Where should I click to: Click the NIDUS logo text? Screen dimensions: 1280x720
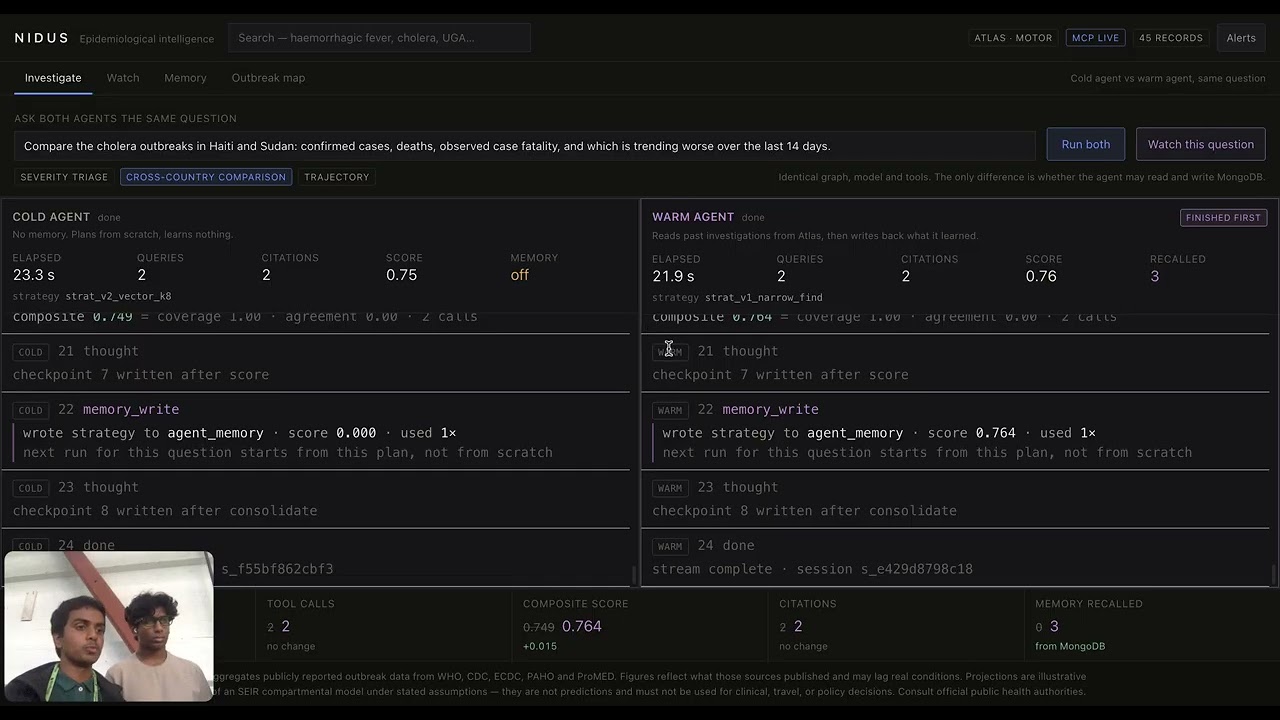42,38
